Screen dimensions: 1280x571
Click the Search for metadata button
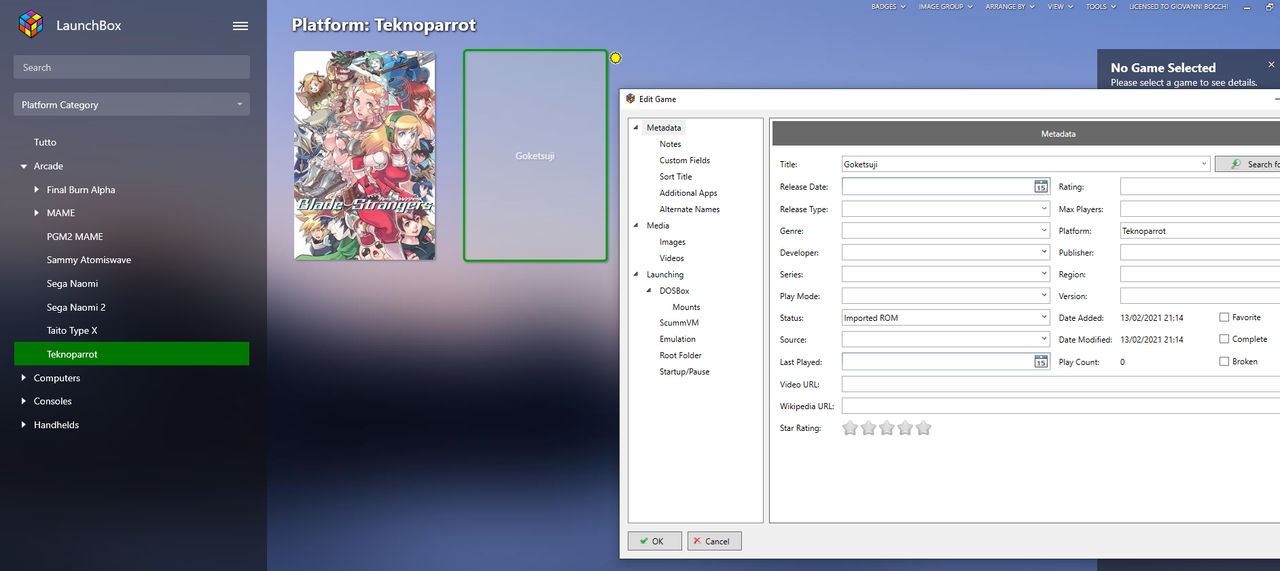(x=1248, y=164)
